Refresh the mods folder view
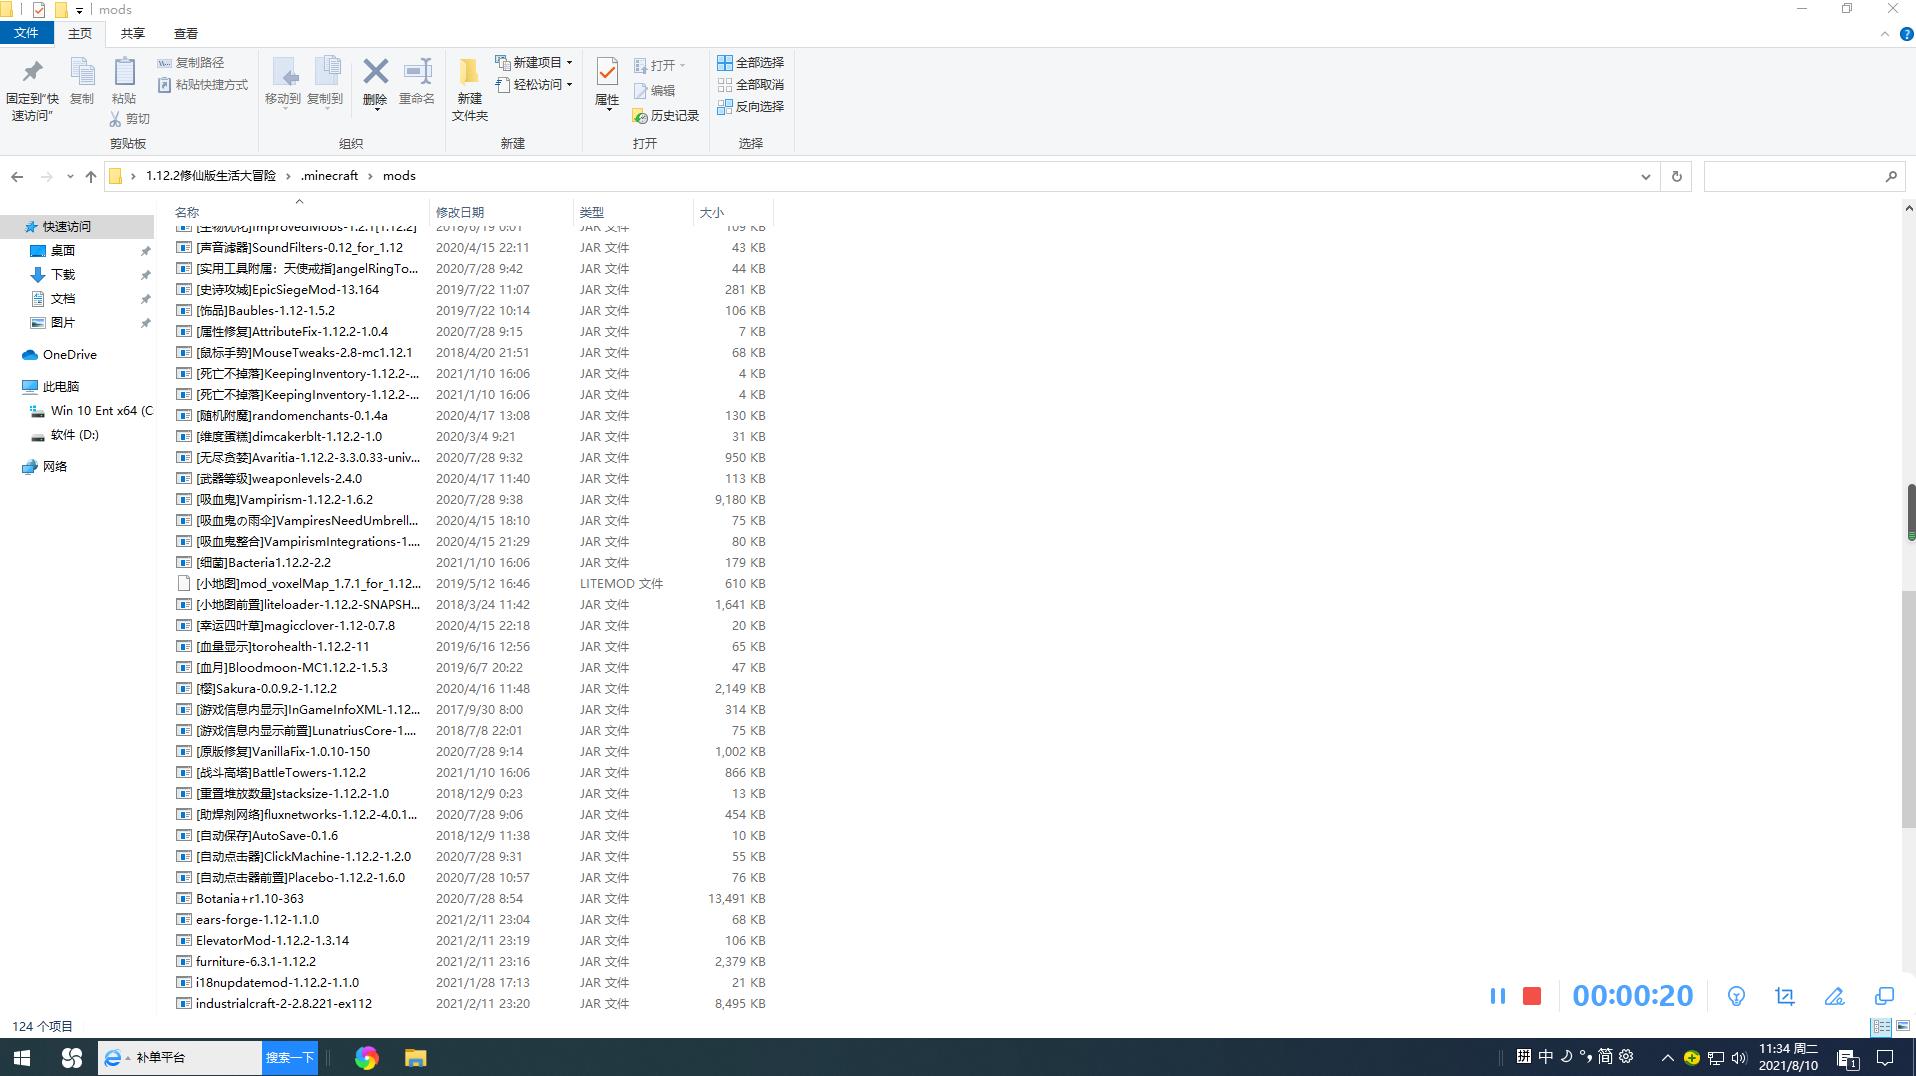1916x1076 pixels. pyautogui.click(x=1677, y=176)
